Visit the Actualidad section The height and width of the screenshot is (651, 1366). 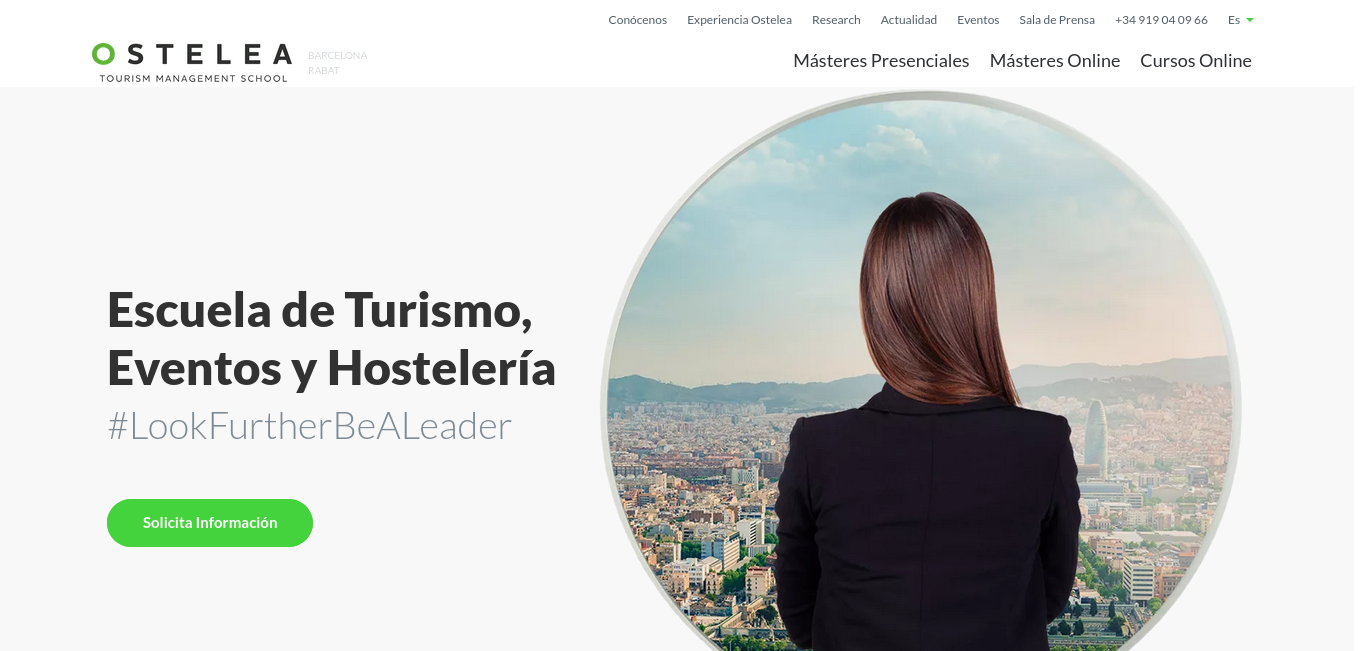pyautogui.click(x=909, y=20)
